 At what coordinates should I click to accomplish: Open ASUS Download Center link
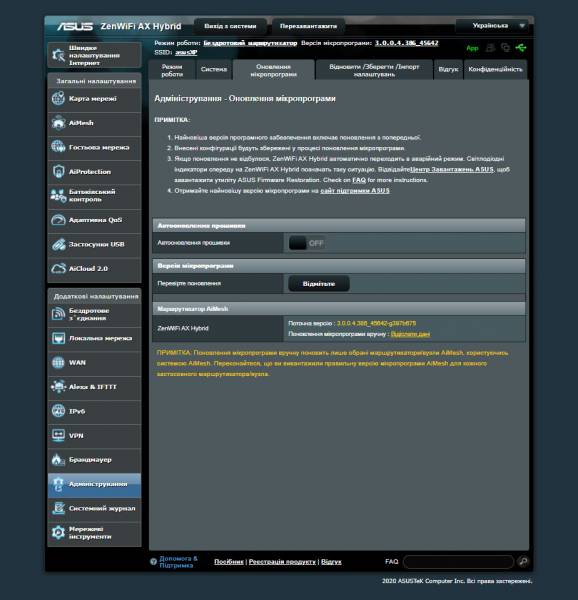(451, 169)
